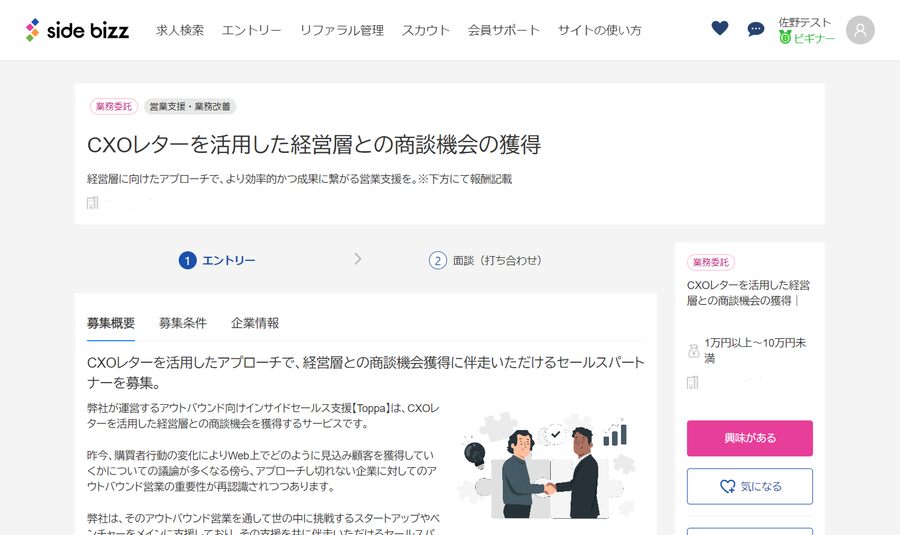The width and height of the screenshot is (900, 535).
Task: Click the overview heading starting CXOレターを活用したアプローチ
Action: pyautogui.click(x=366, y=373)
